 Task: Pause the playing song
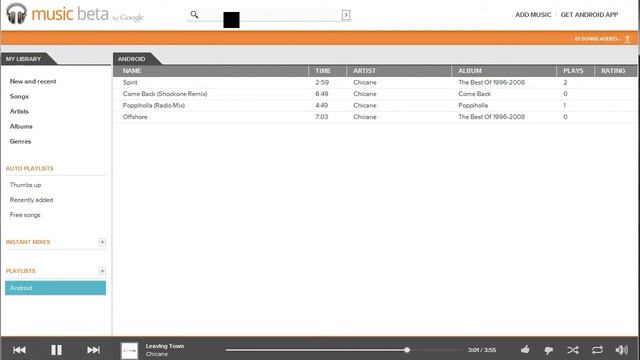tap(56, 350)
